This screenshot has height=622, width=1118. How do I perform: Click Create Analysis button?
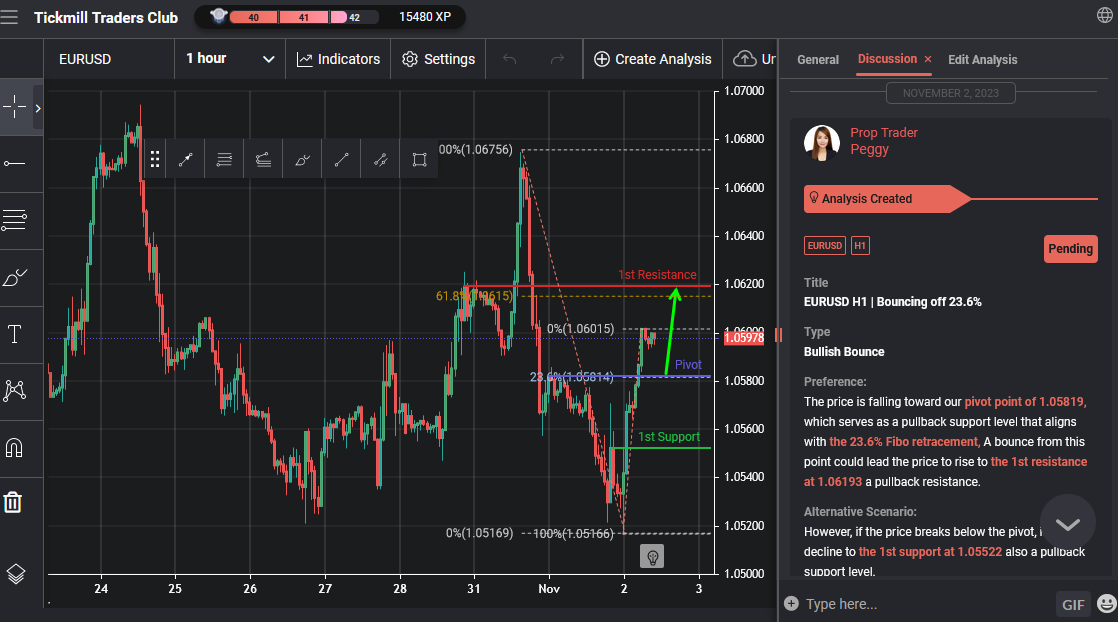click(652, 58)
